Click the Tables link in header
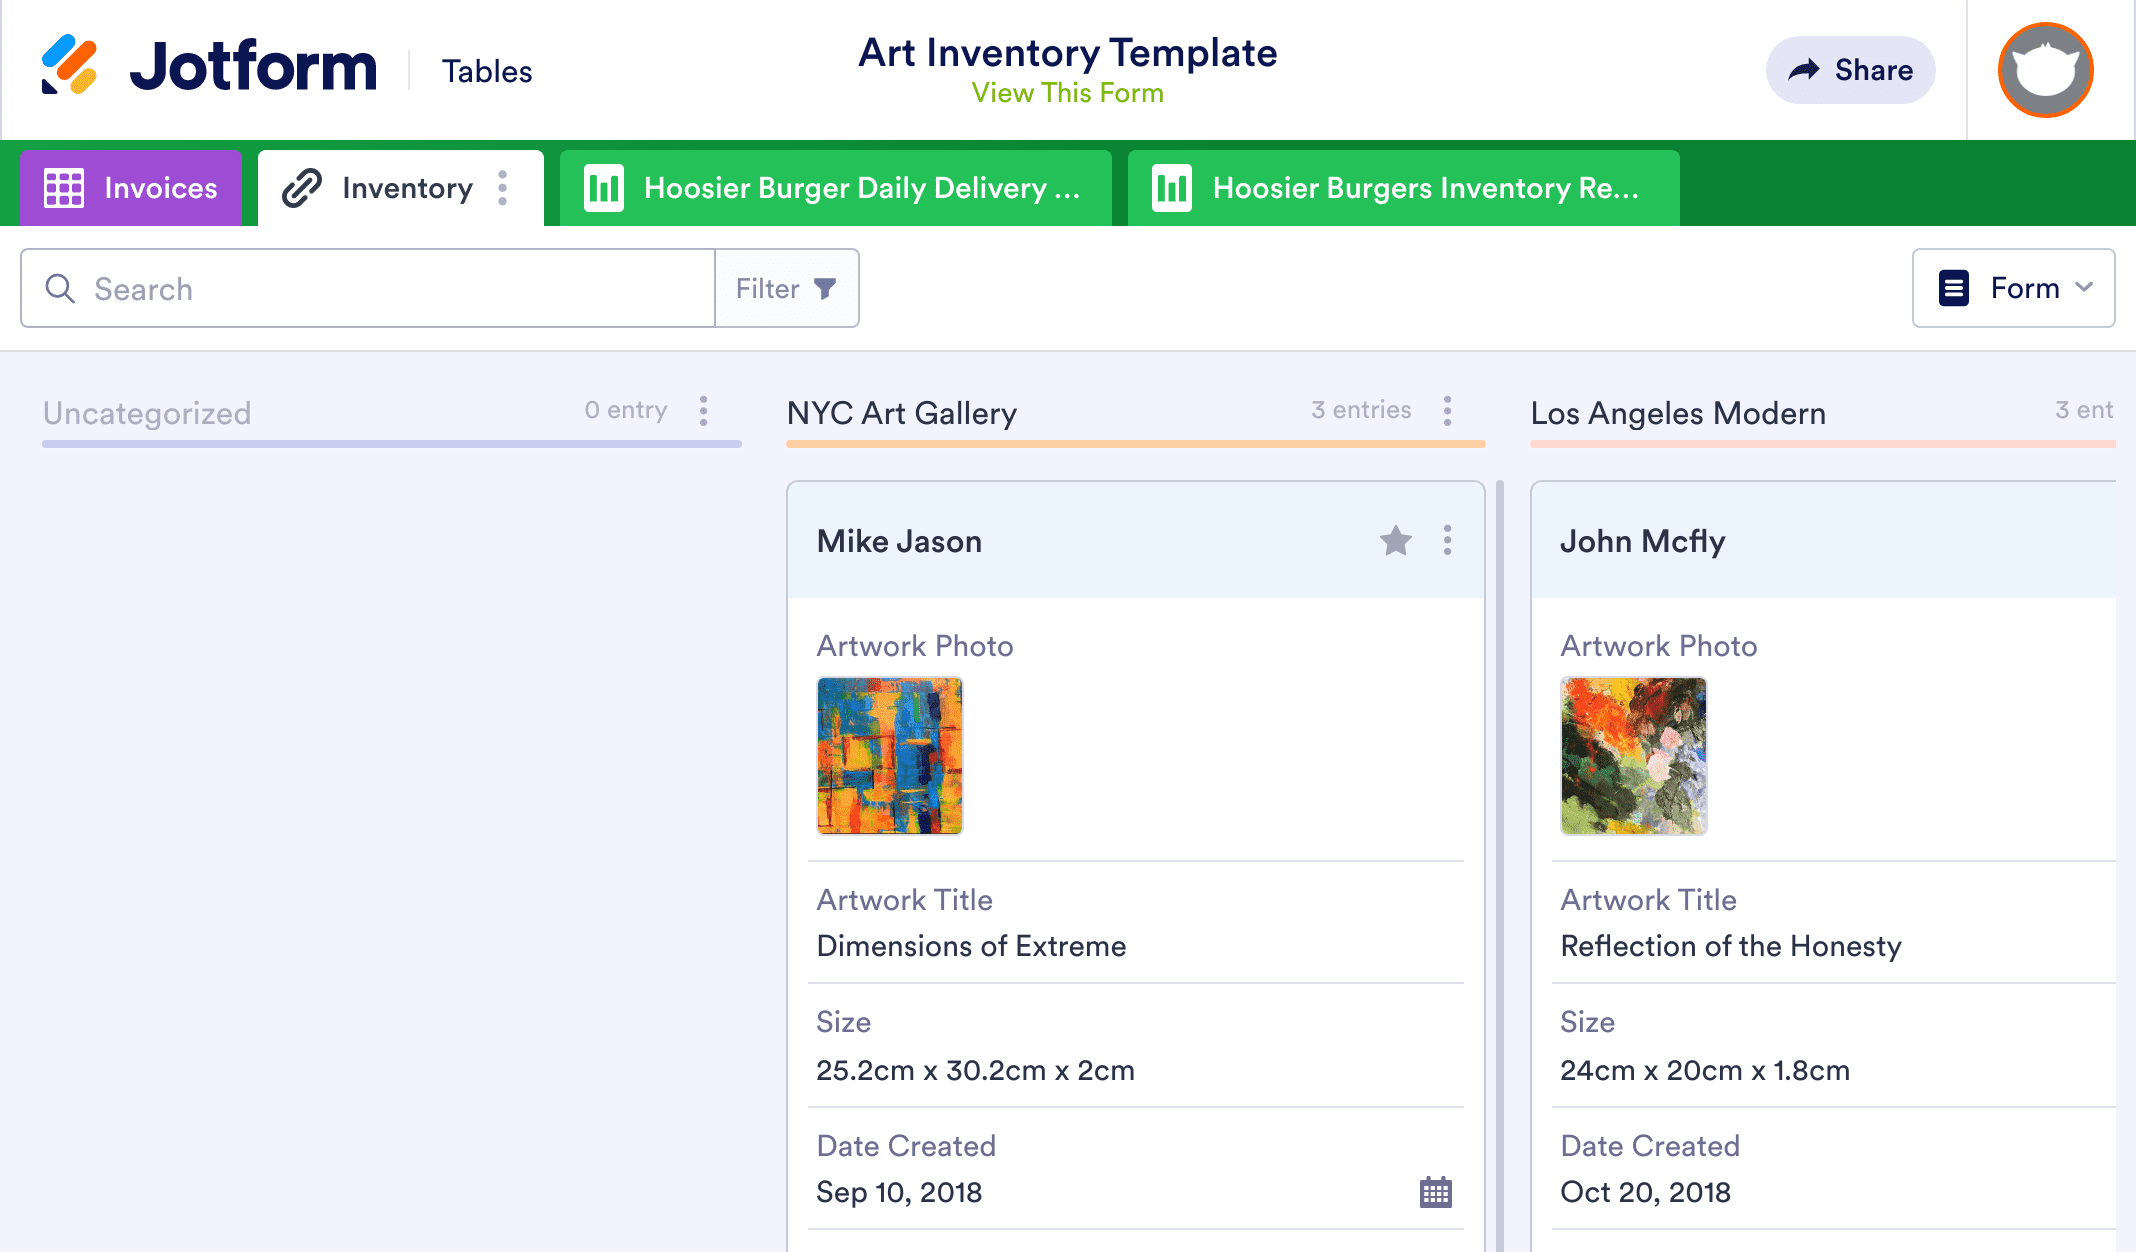Viewport: 2136px width, 1252px height. pos(487,71)
